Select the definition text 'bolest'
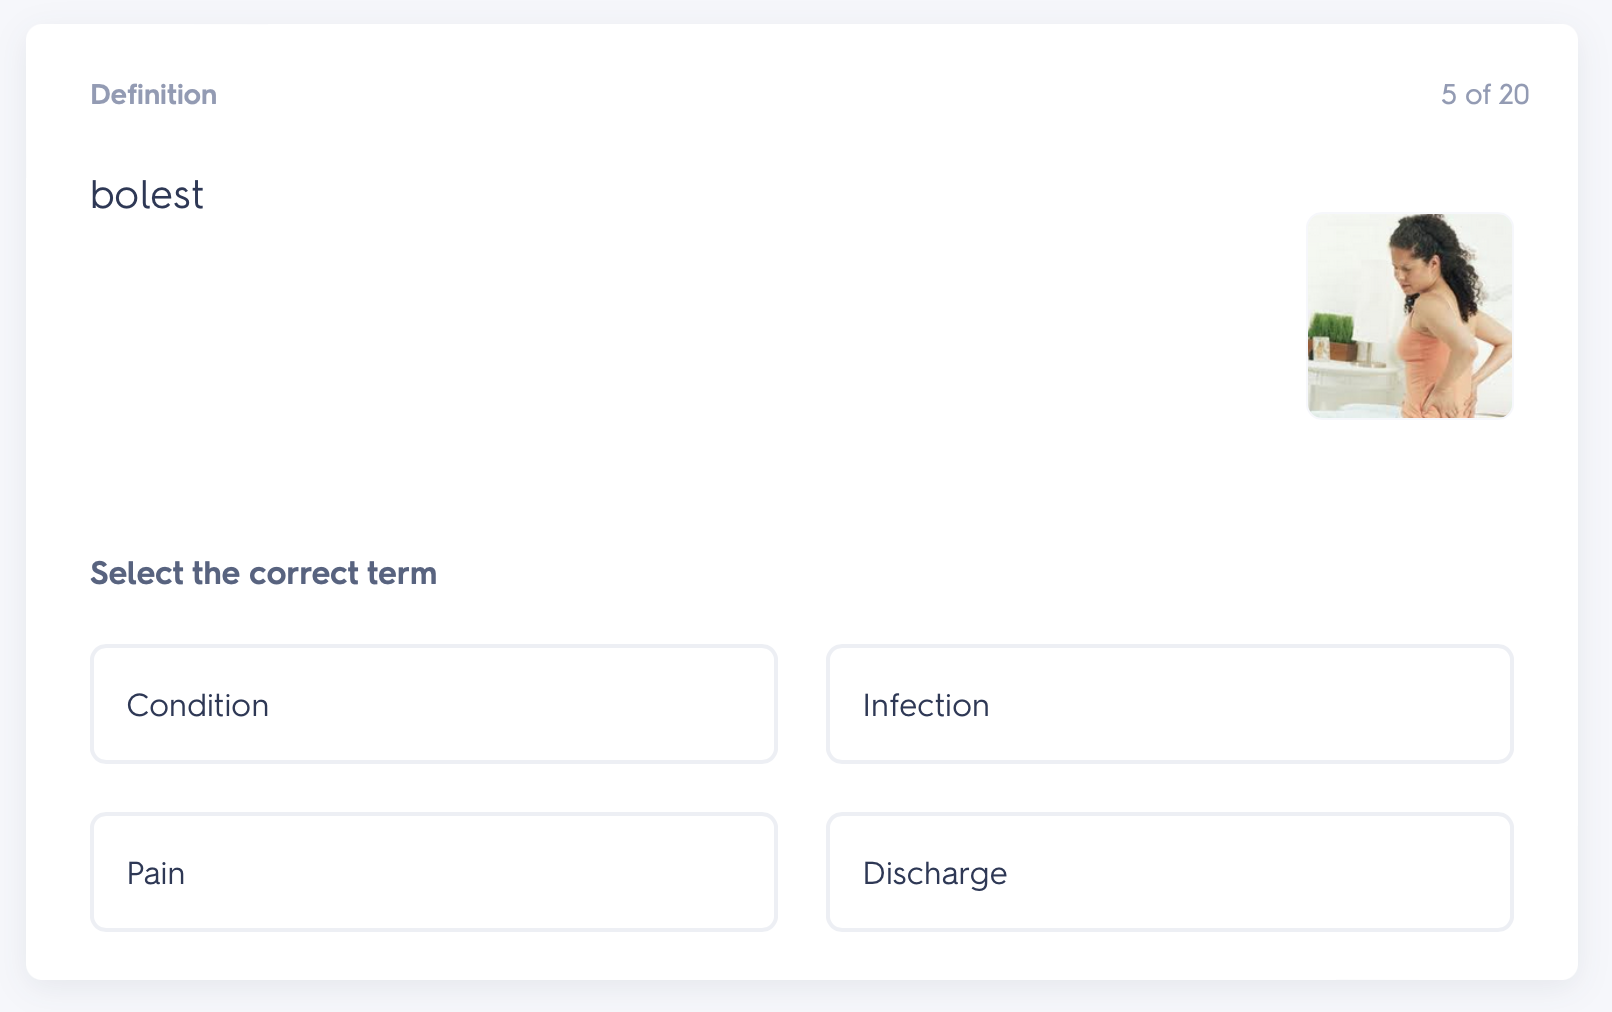This screenshot has width=1612, height=1012. (147, 194)
